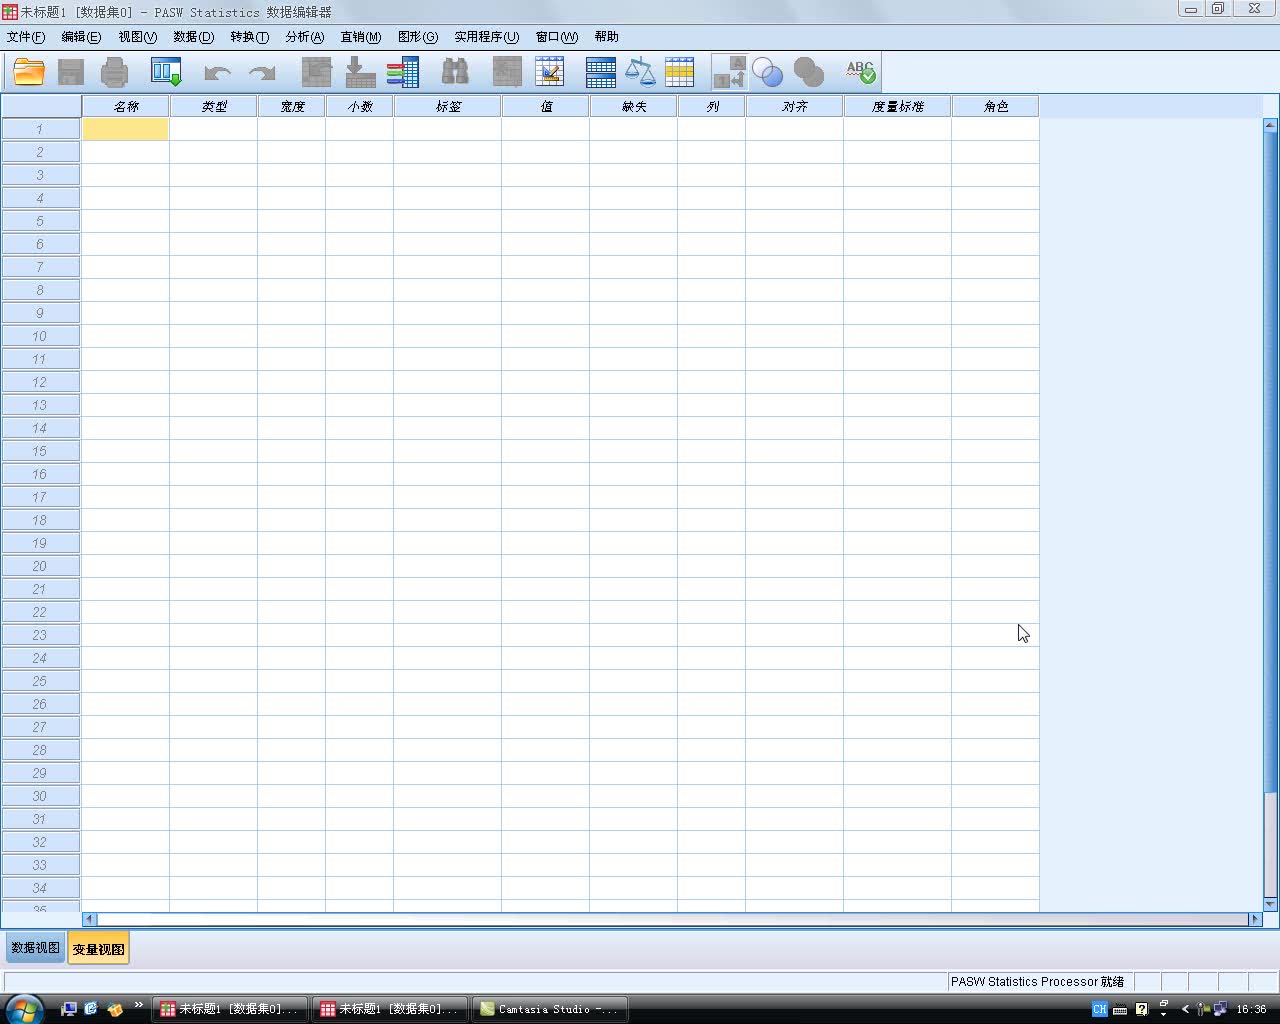The width and height of the screenshot is (1280, 1024).
Task: Click the vertical scrollbar on the right
Action: click(x=1268, y=500)
